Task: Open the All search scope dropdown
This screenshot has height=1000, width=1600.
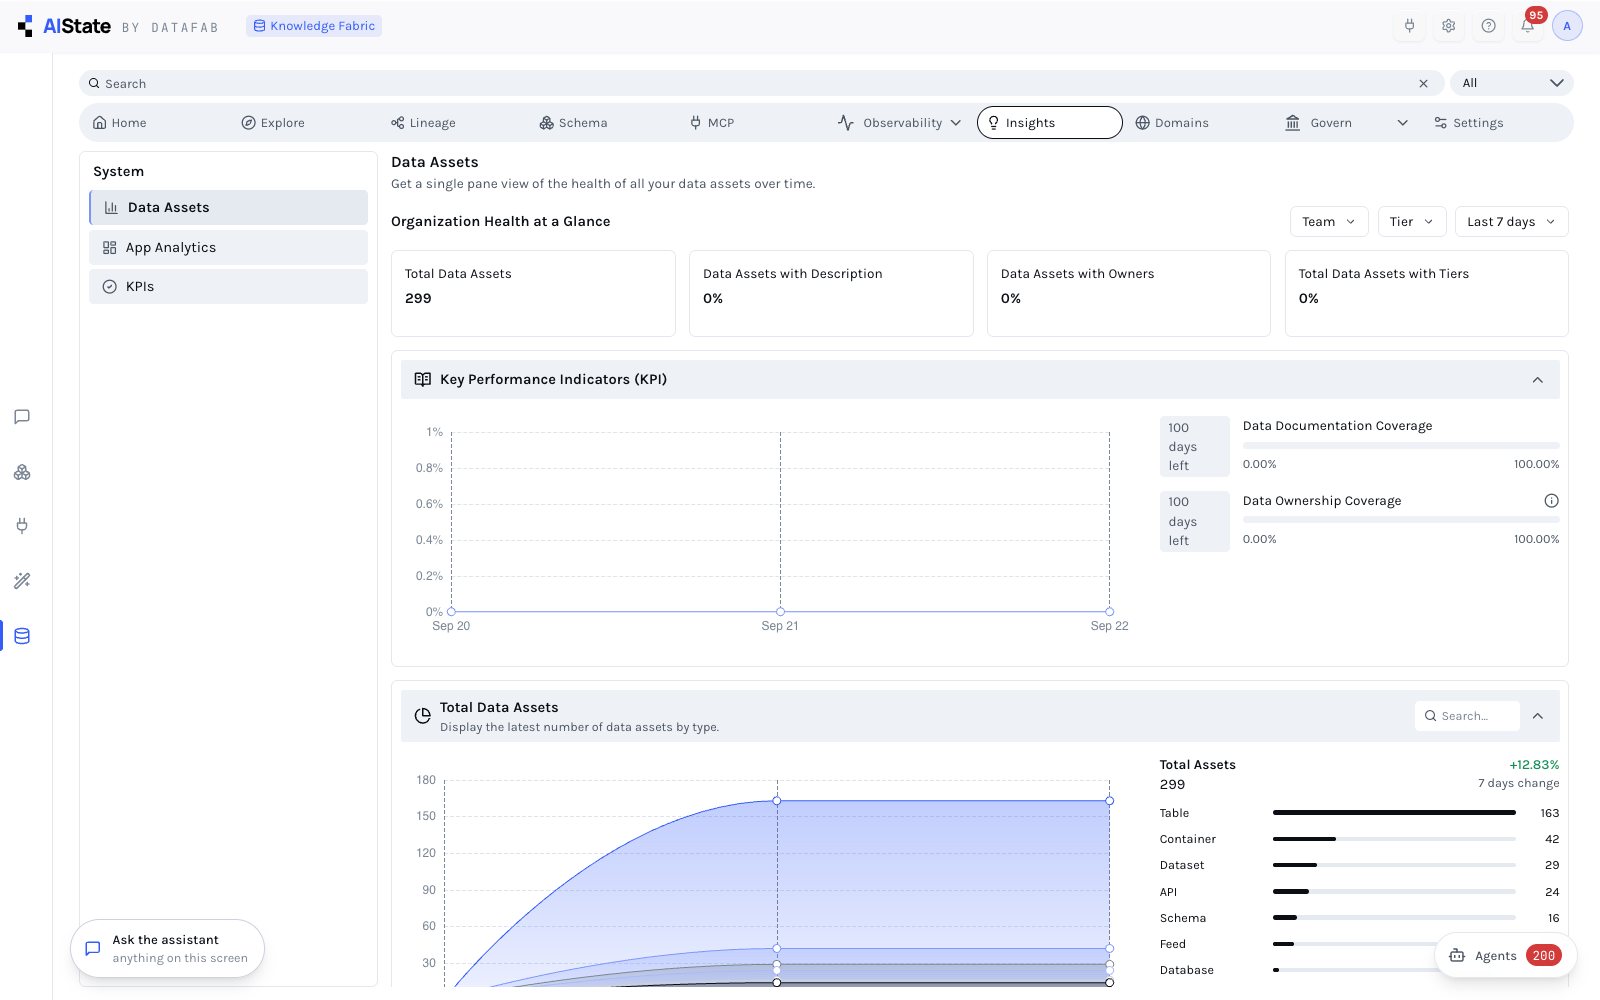Action: [x=1512, y=83]
